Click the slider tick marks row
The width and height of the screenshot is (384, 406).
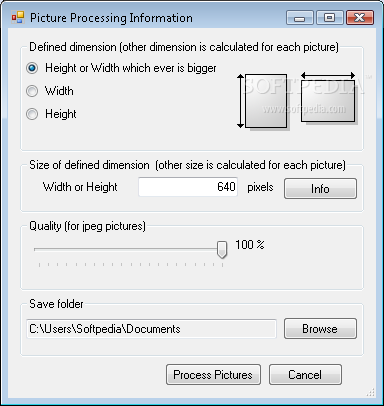pyautogui.click(x=131, y=265)
